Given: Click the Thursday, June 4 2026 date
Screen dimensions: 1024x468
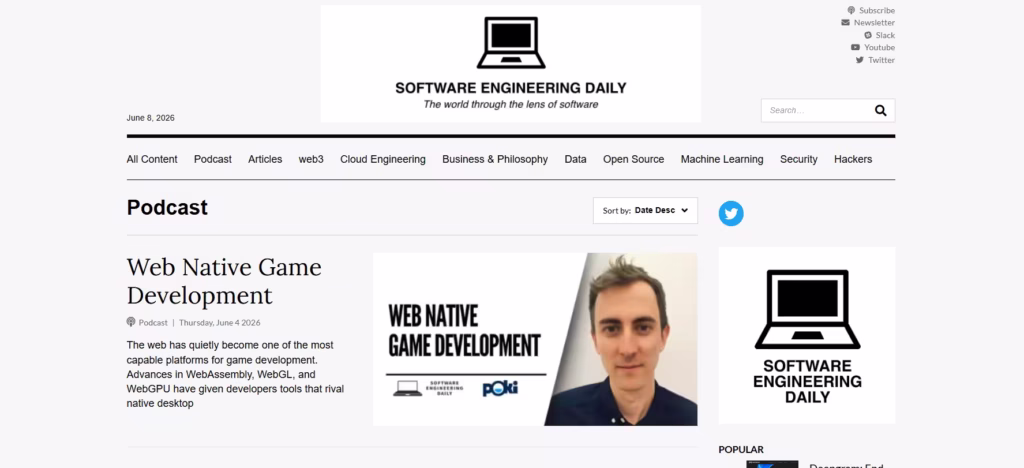Looking at the screenshot, I should [219, 322].
